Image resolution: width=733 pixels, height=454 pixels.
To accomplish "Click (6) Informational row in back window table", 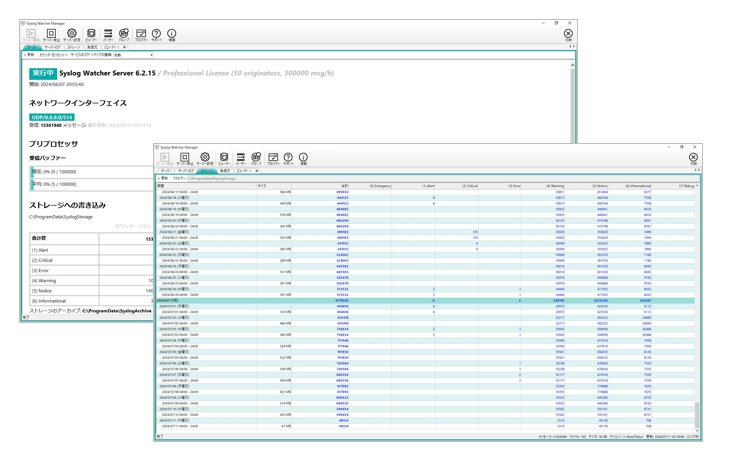I will pyautogui.click(x=92, y=301).
